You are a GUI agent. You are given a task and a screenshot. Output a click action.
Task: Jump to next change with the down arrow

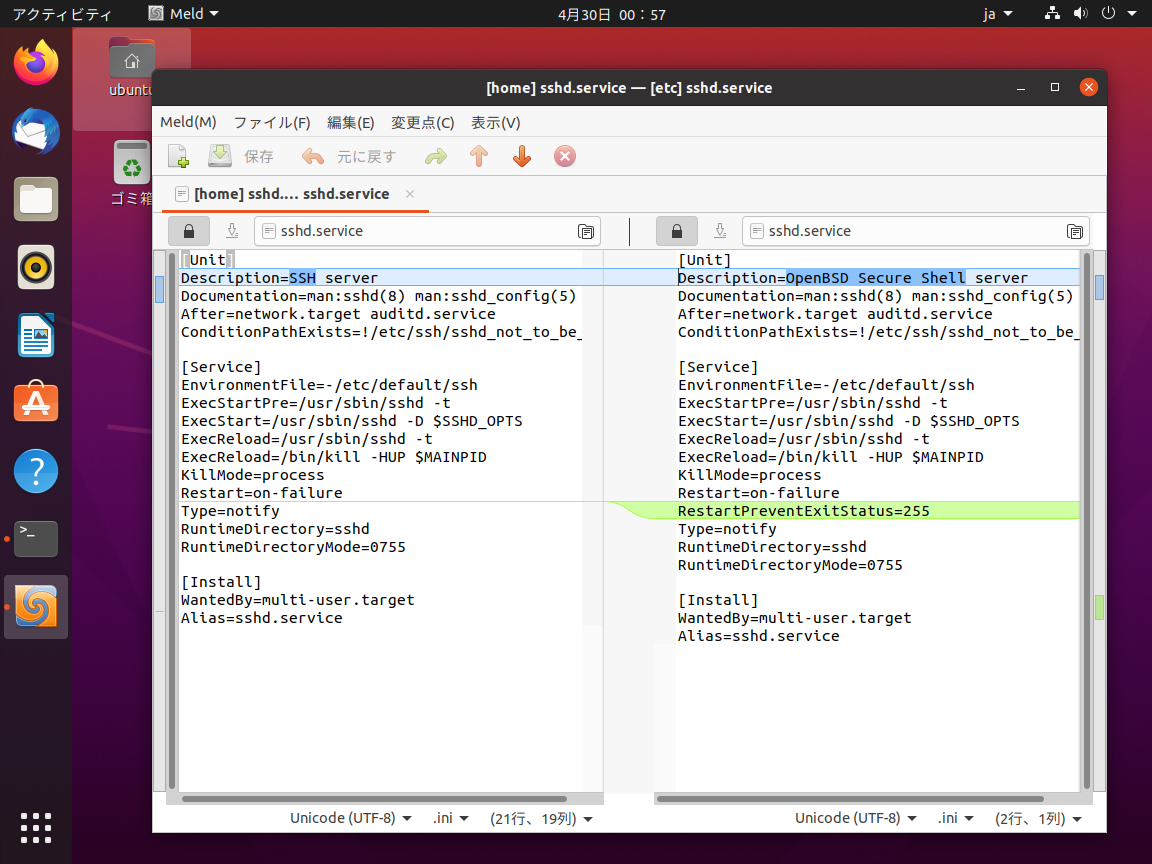(521, 156)
